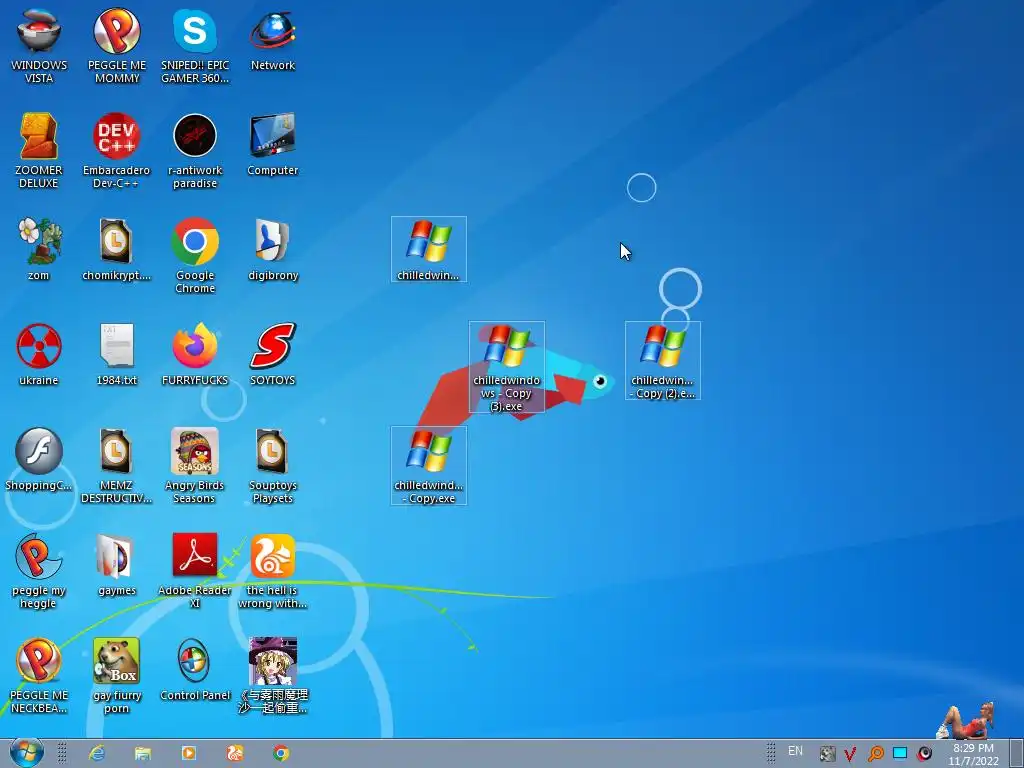
Task: Select the digibrony desktop icon
Action: pyautogui.click(x=272, y=250)
